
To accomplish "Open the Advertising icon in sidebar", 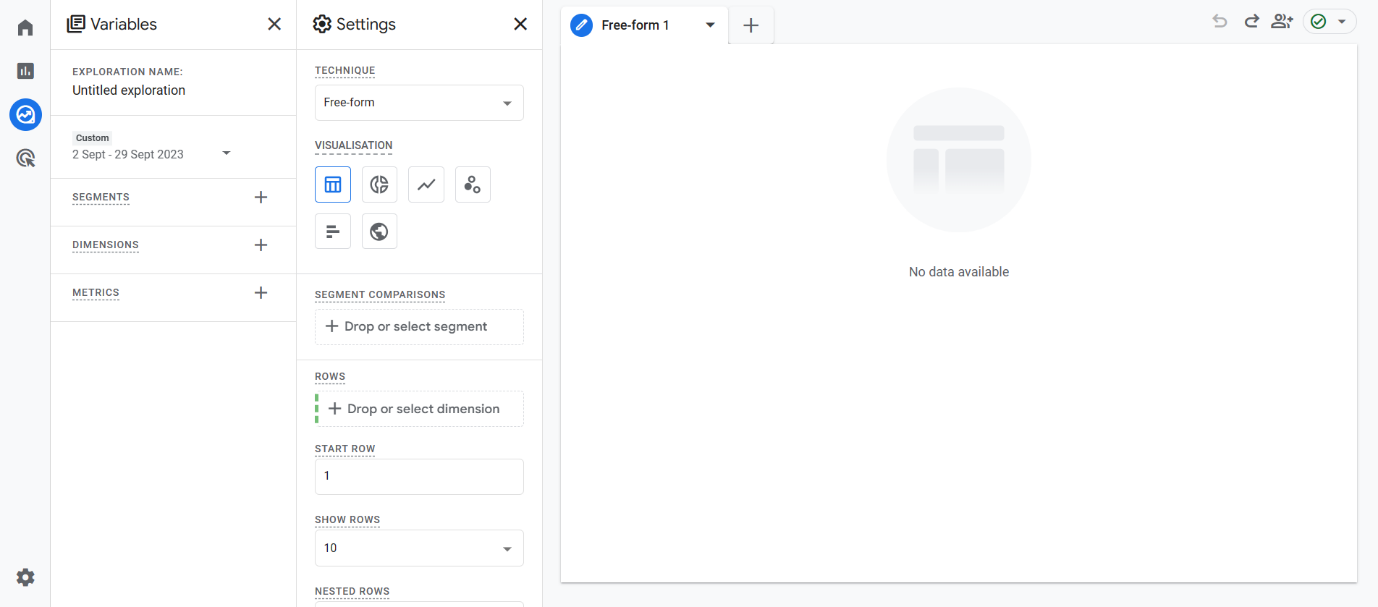I will (x=25, y=158).
